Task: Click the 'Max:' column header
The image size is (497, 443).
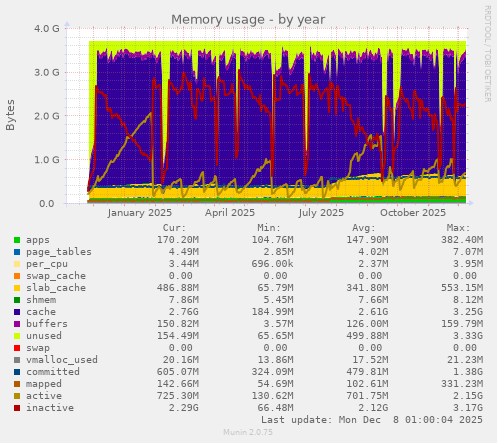Action: pos(458,228)
